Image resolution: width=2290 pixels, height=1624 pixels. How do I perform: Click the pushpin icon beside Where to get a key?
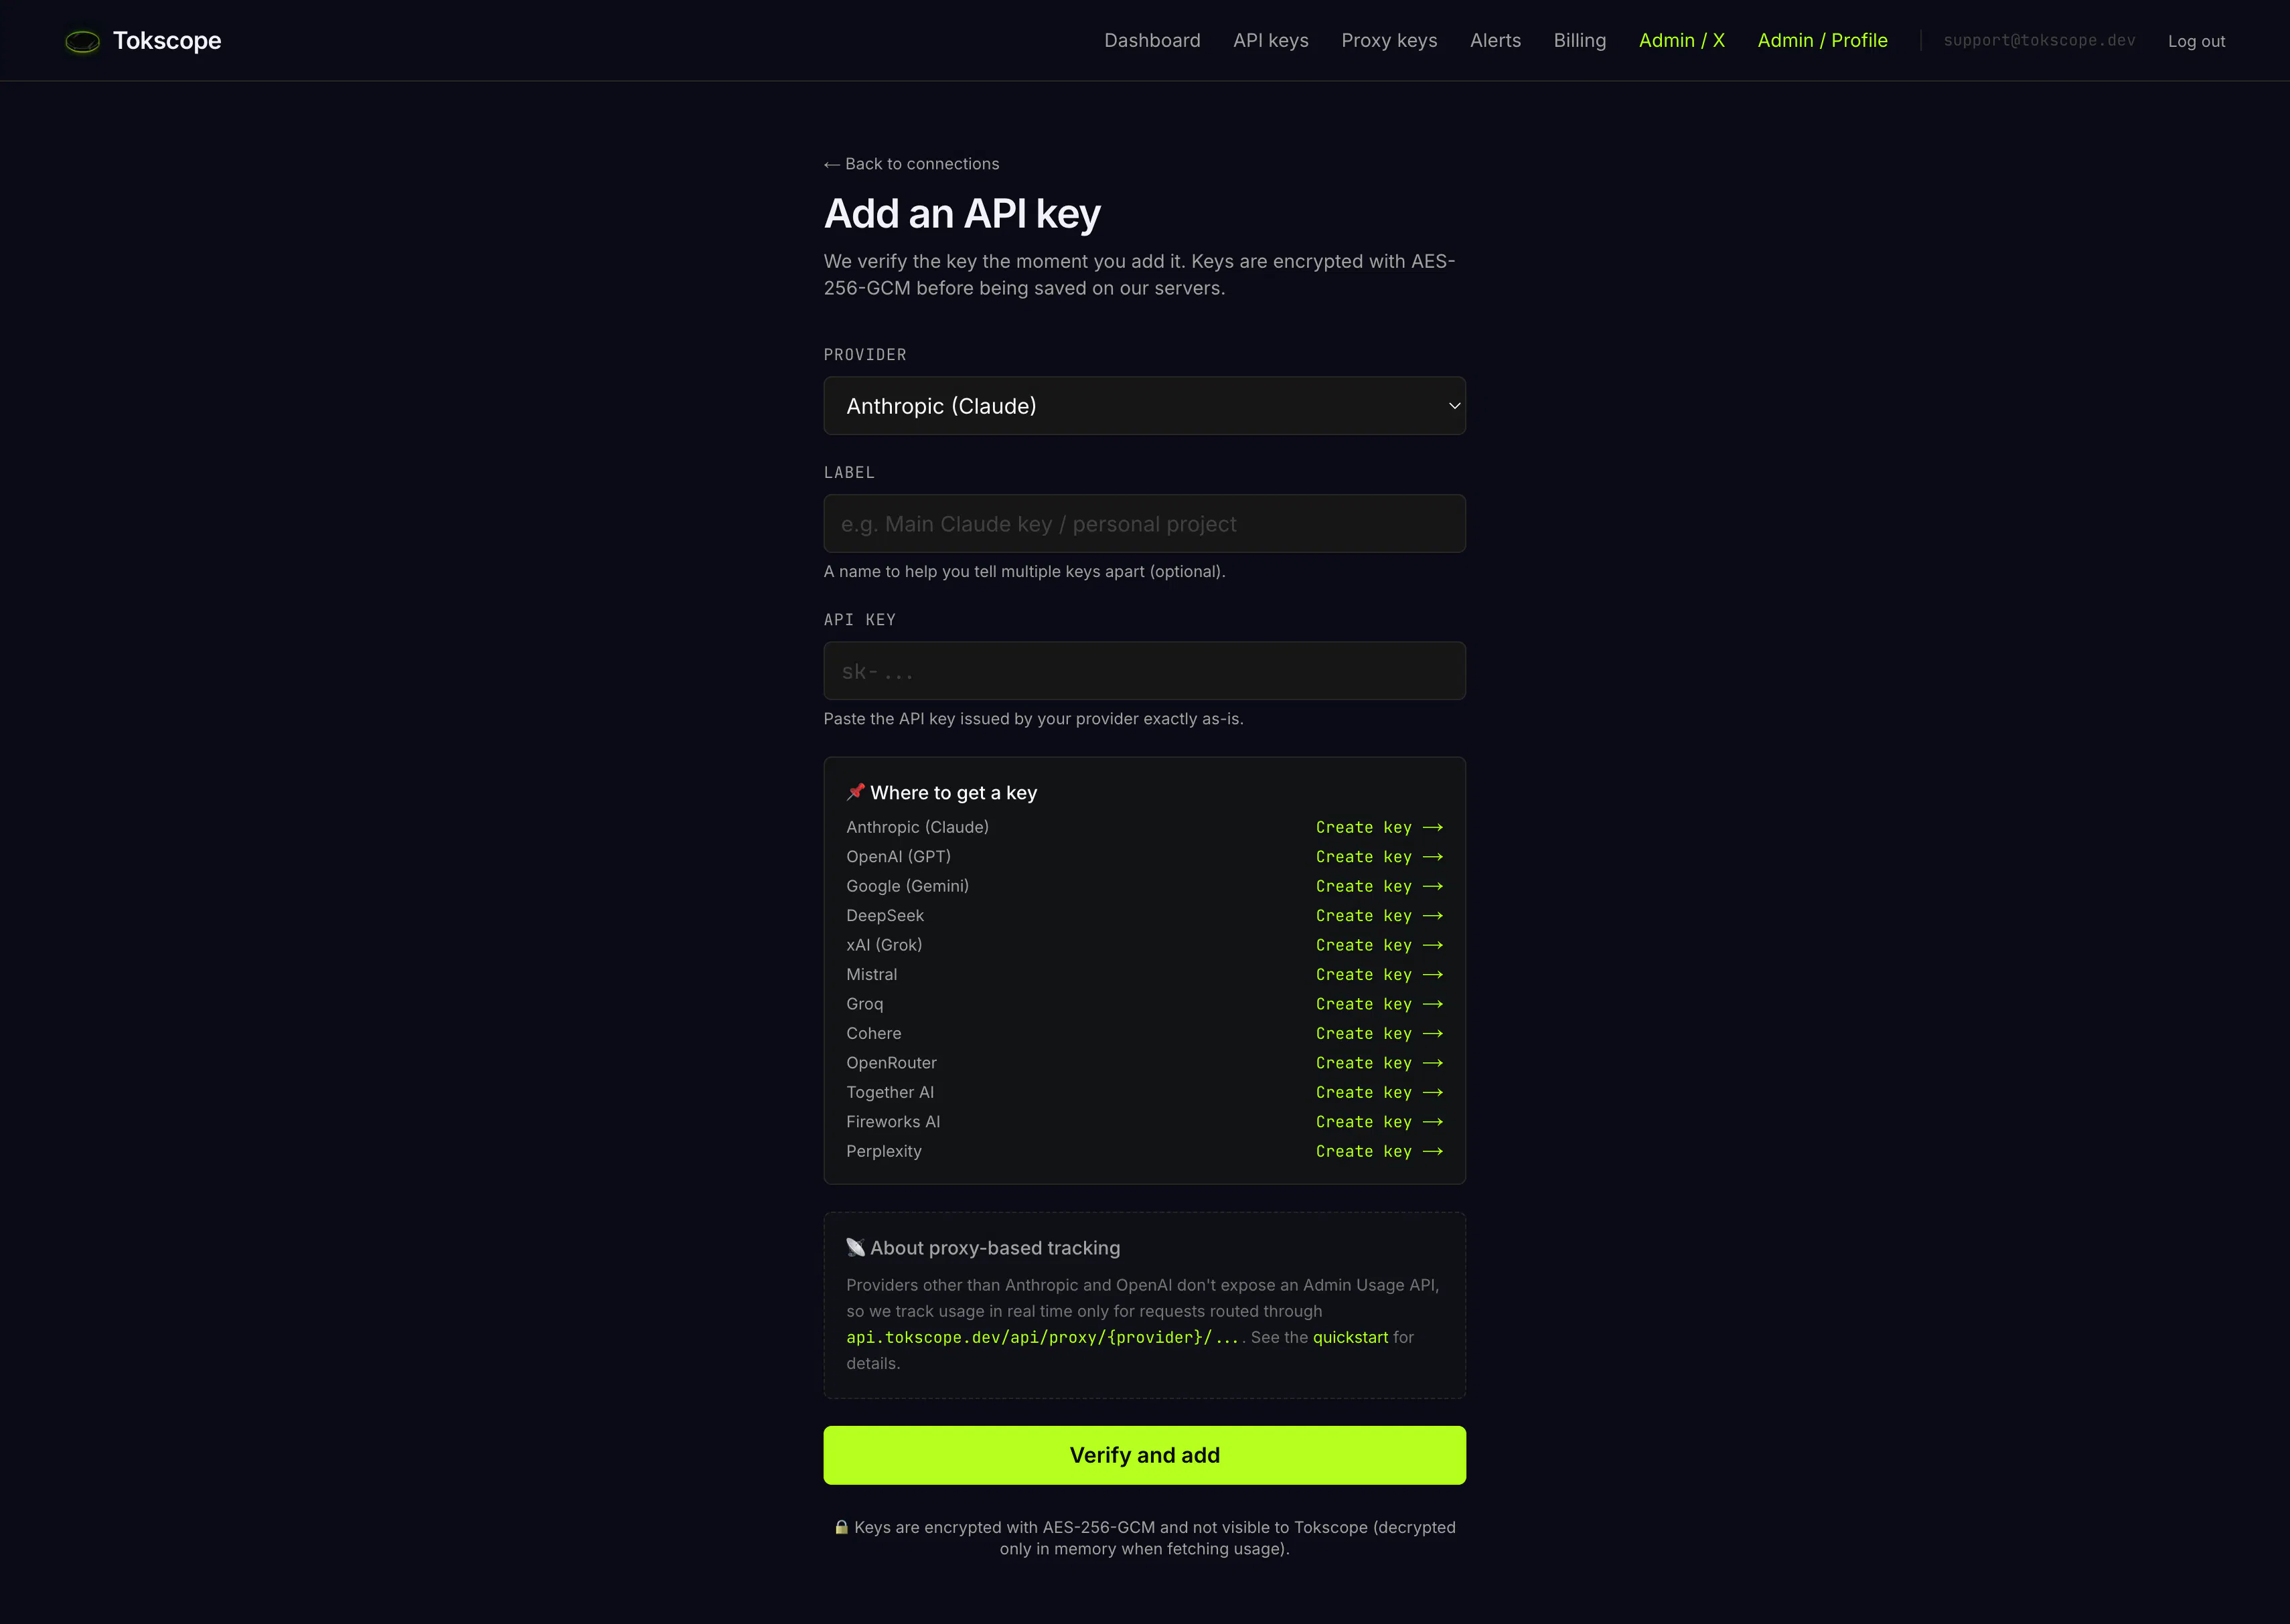855,792
